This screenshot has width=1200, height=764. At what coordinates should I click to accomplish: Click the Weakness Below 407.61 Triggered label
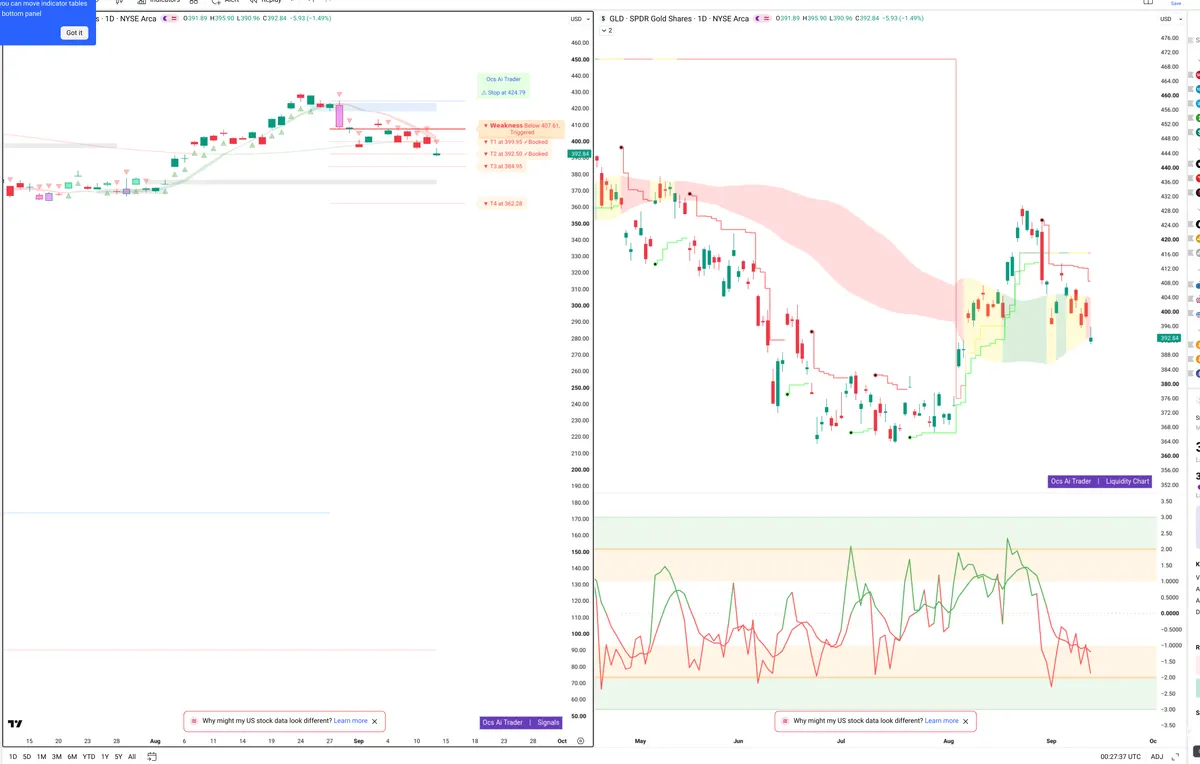(x=522, y=128)
